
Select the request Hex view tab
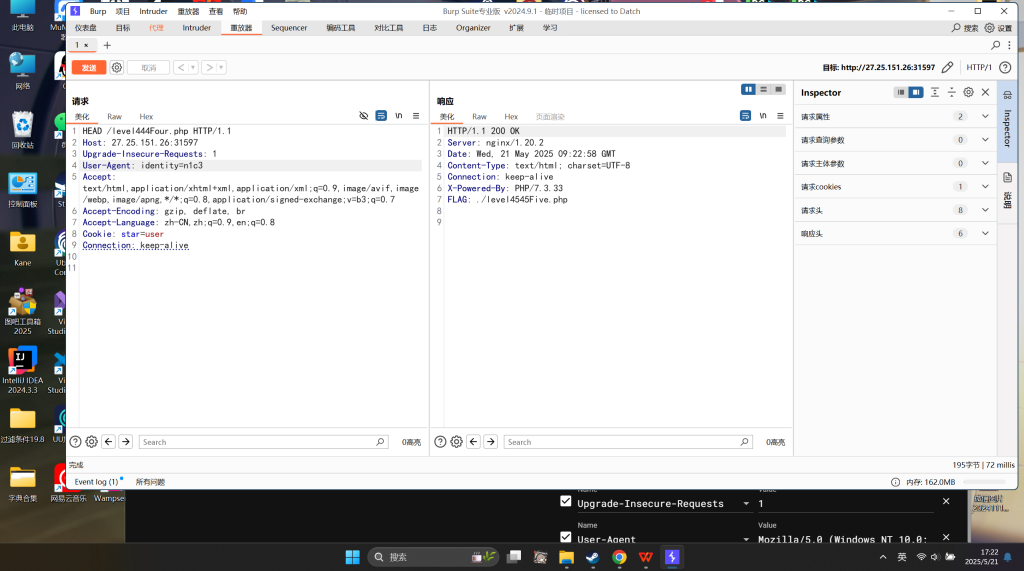click(146, 116)
